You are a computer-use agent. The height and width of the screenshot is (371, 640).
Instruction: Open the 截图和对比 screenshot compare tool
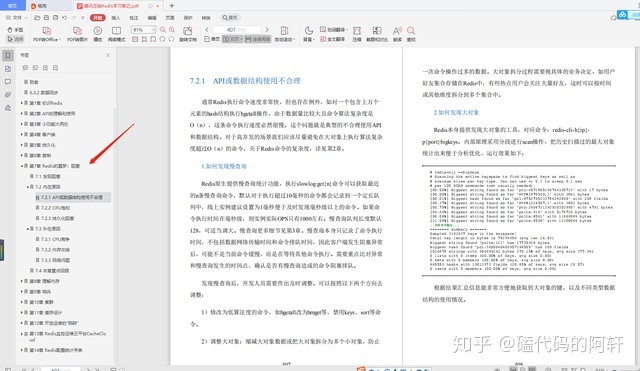[x=377, y=34]
